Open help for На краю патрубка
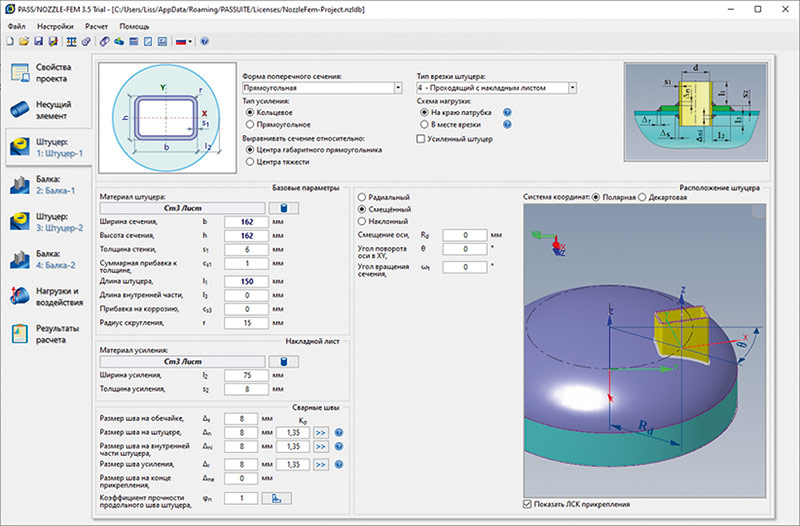 point(507,112)
